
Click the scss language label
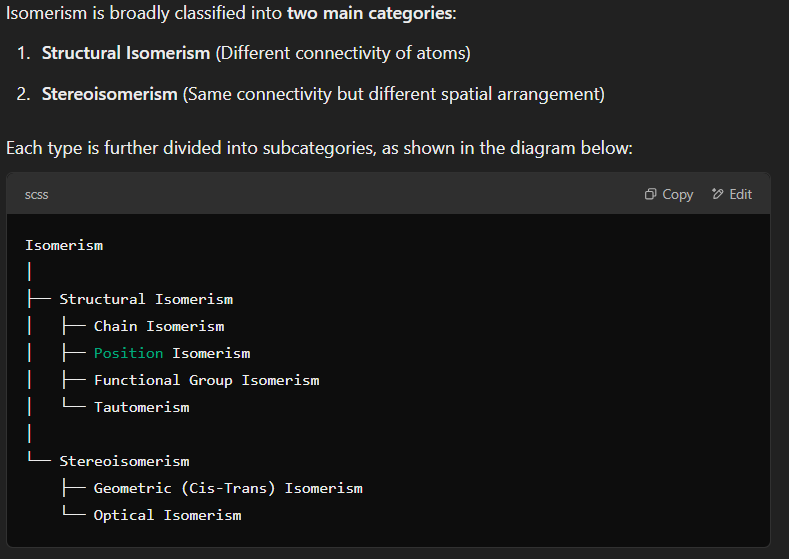36,195
